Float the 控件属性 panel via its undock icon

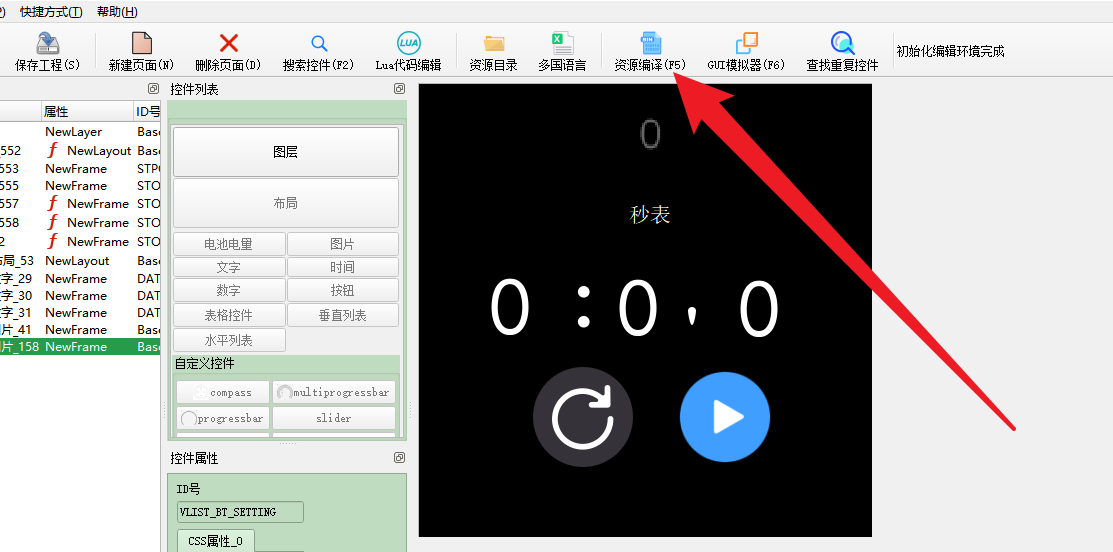pyautogui.click(x=399, y=458)
